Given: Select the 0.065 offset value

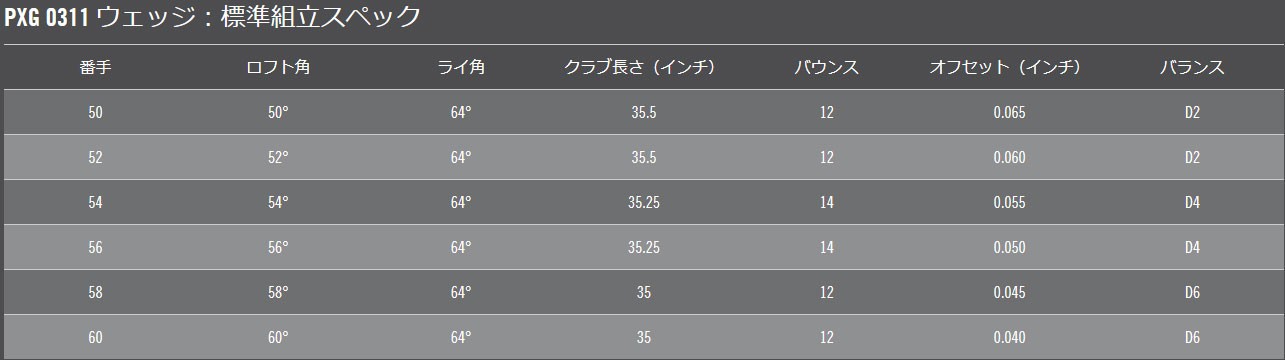Looking at the screenshot, I should pyautogui.click(x=1010, y=113).
